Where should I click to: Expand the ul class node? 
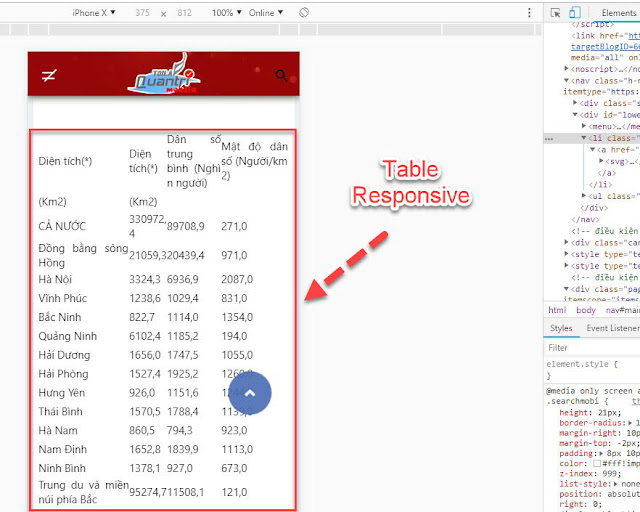tap(584, 196)
